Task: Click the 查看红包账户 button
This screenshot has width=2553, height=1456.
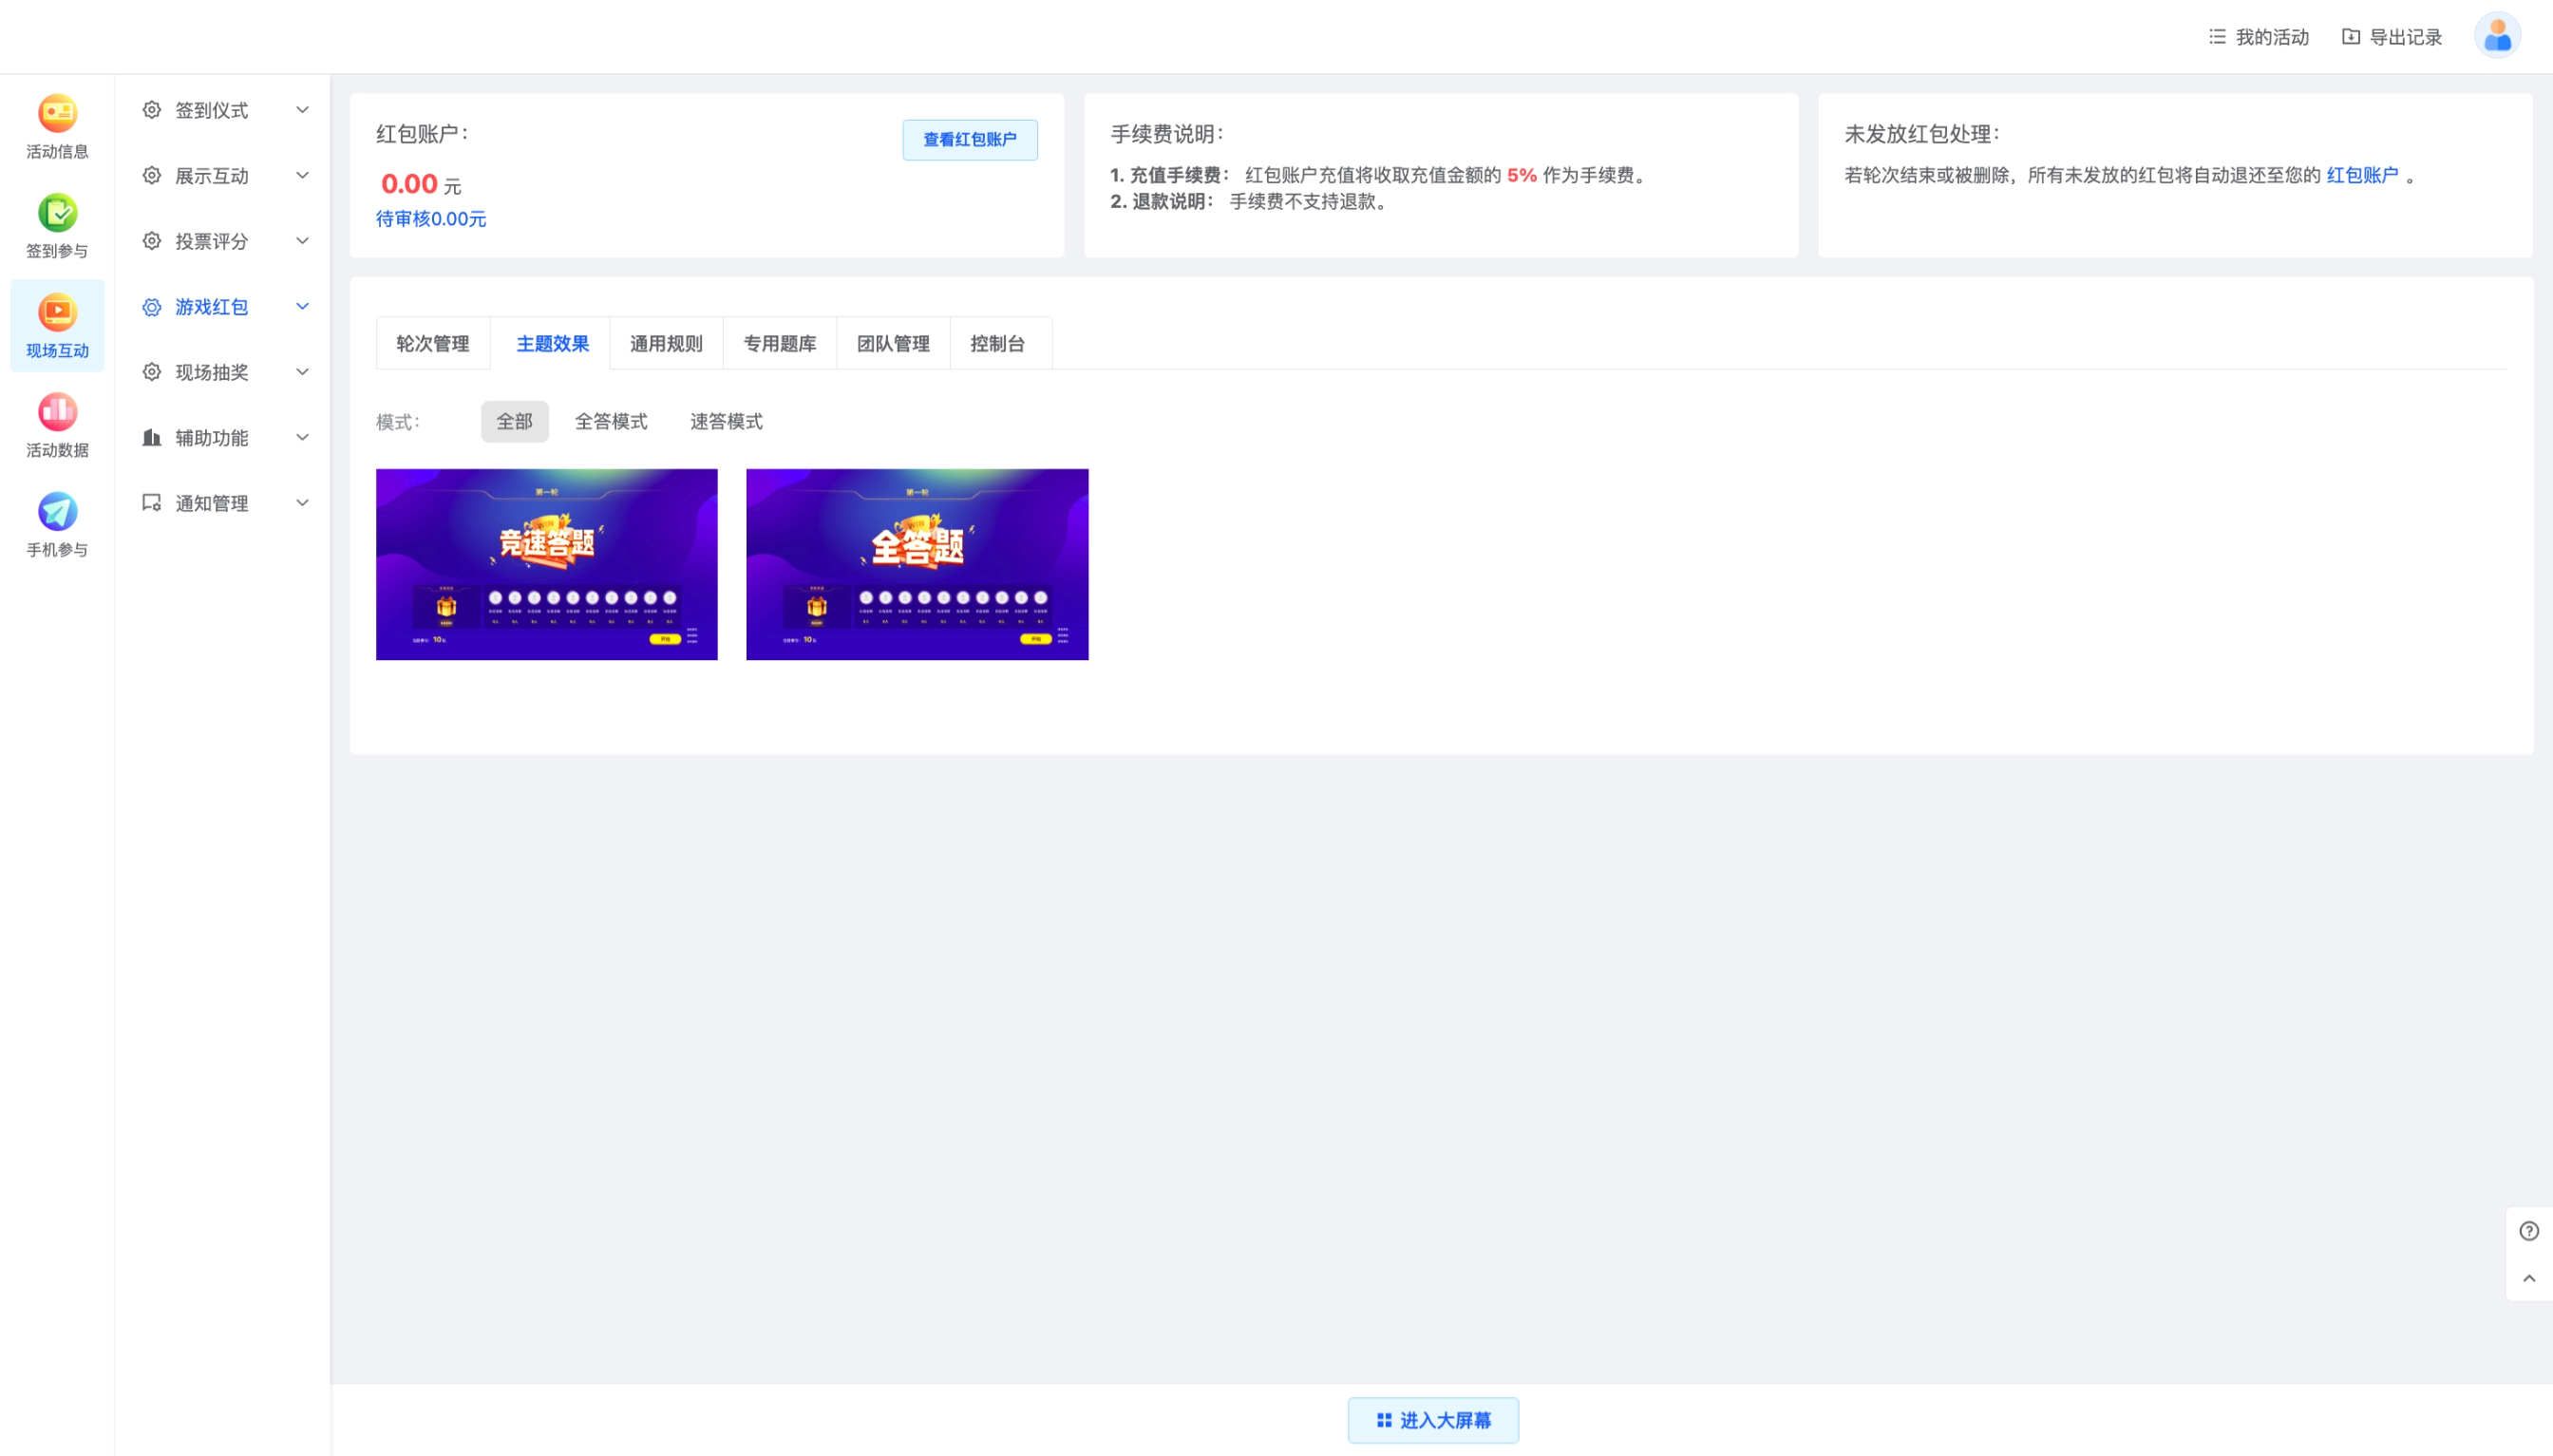Action: [969, 140]
